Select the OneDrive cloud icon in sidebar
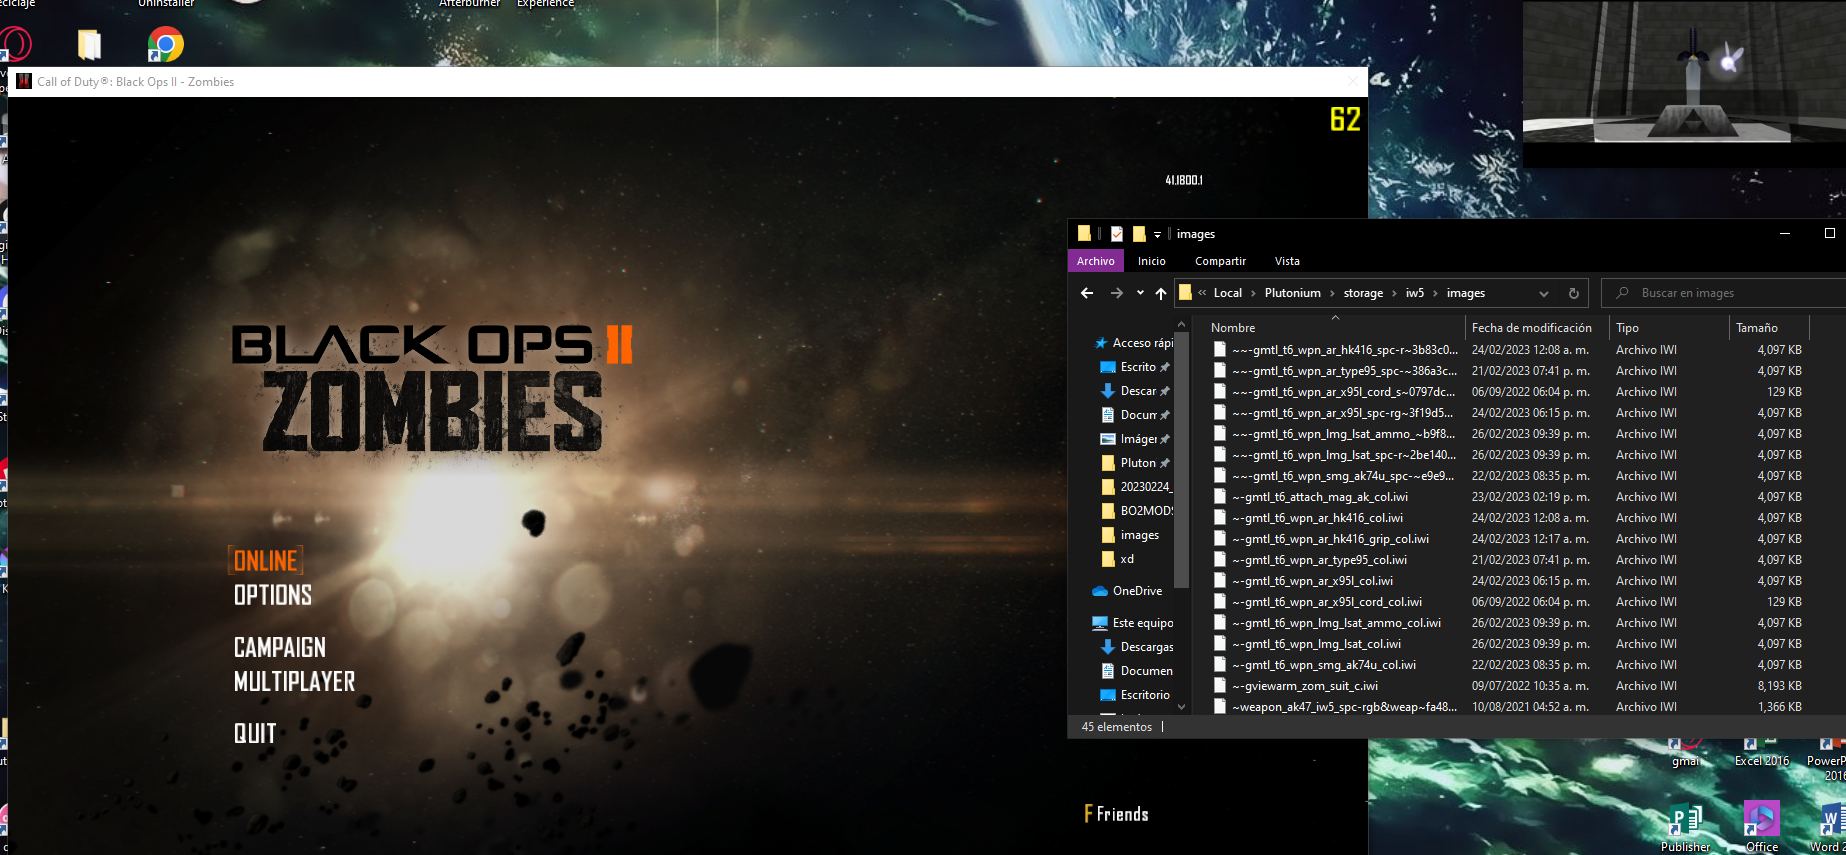Screen dimensions: 1846x855 click(1100, 591)
